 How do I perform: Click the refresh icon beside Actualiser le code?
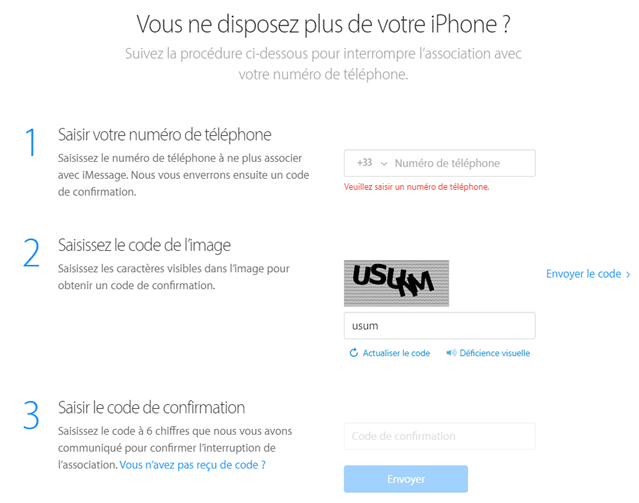tap(353, 353)
